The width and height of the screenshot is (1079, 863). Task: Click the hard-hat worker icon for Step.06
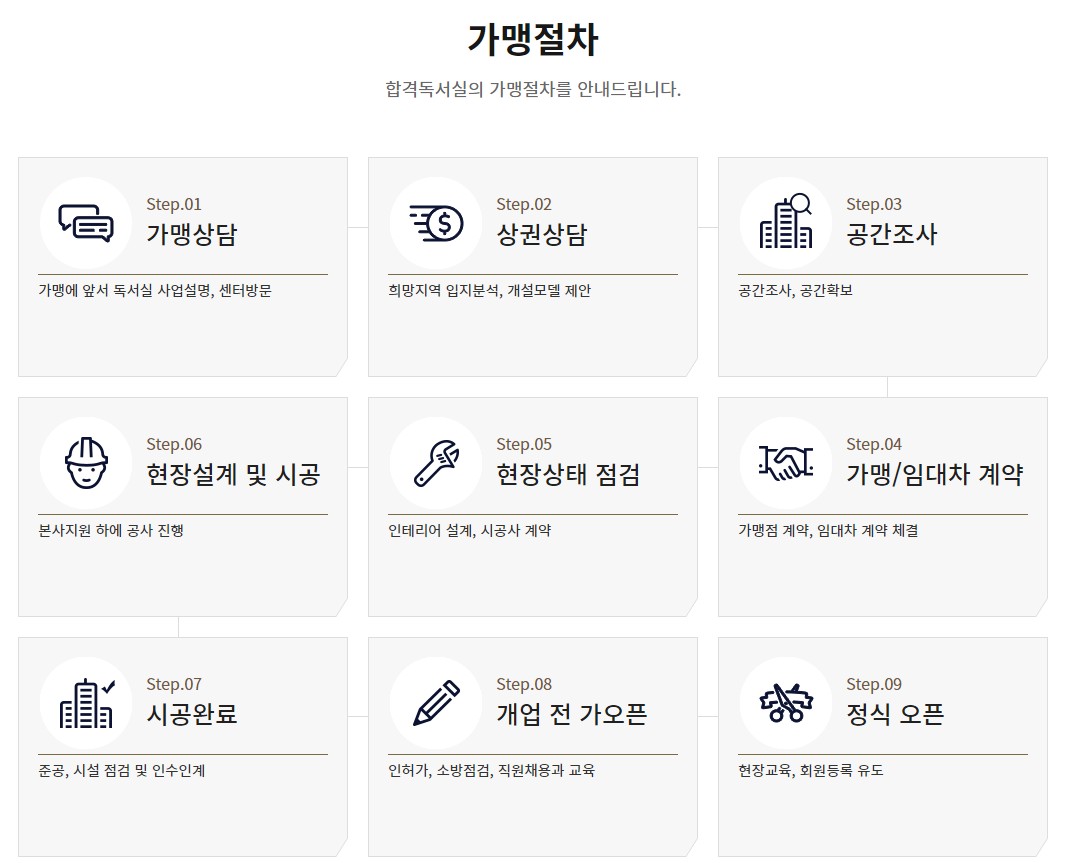85,462
